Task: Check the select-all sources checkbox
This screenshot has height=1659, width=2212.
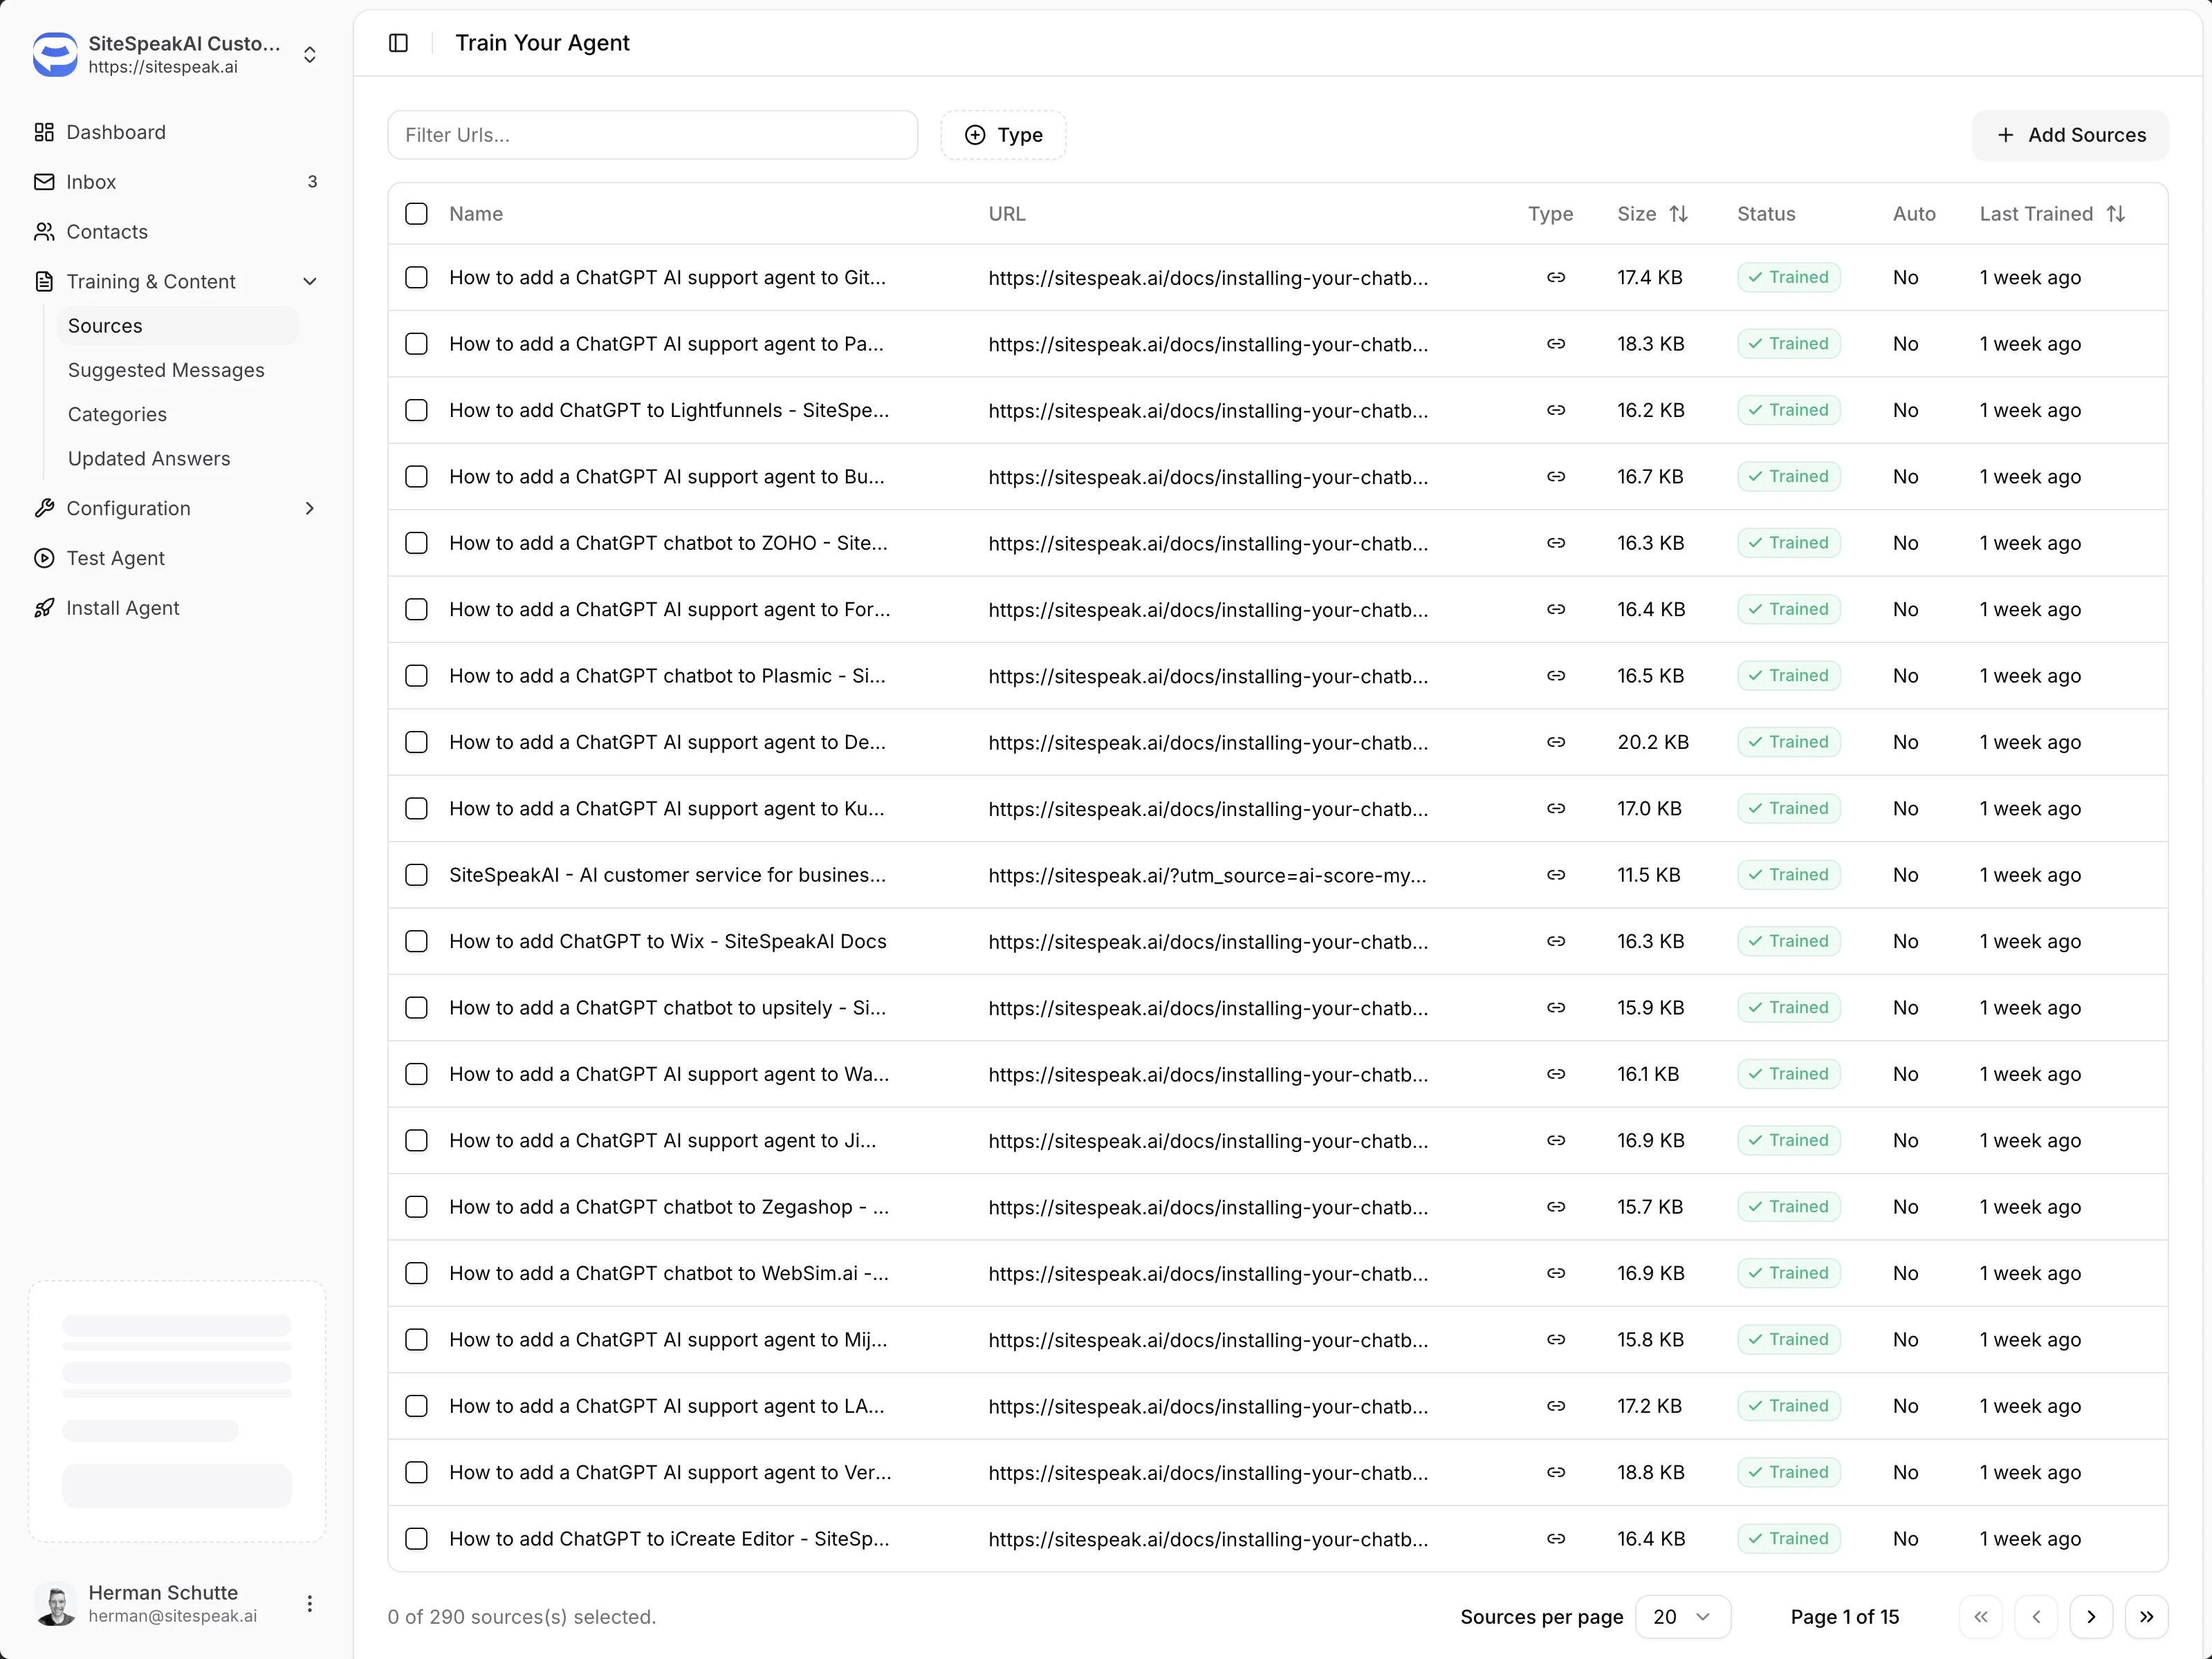Action: click(x=416, y=214)
